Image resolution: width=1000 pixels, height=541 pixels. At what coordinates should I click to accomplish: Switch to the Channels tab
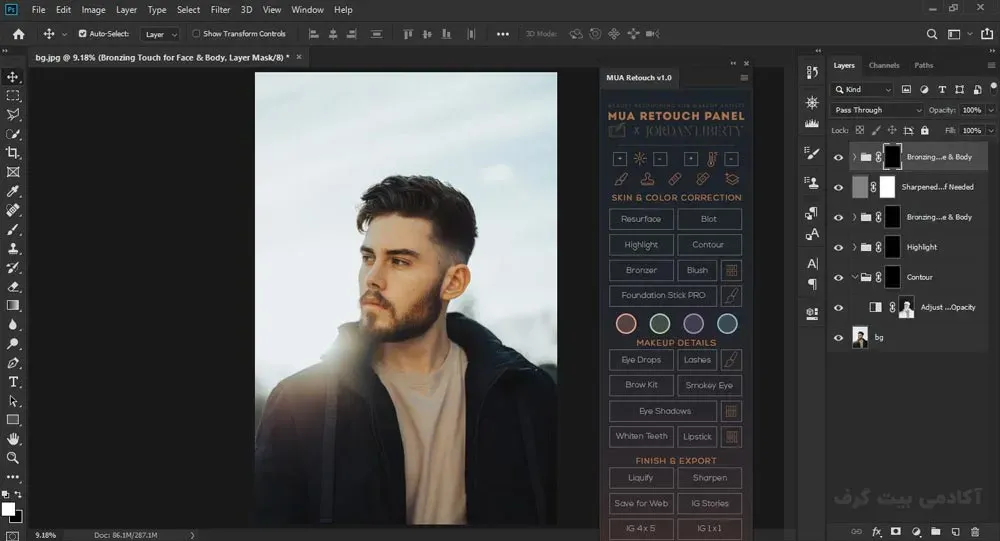pyautogui.click(x=884, y=65)
